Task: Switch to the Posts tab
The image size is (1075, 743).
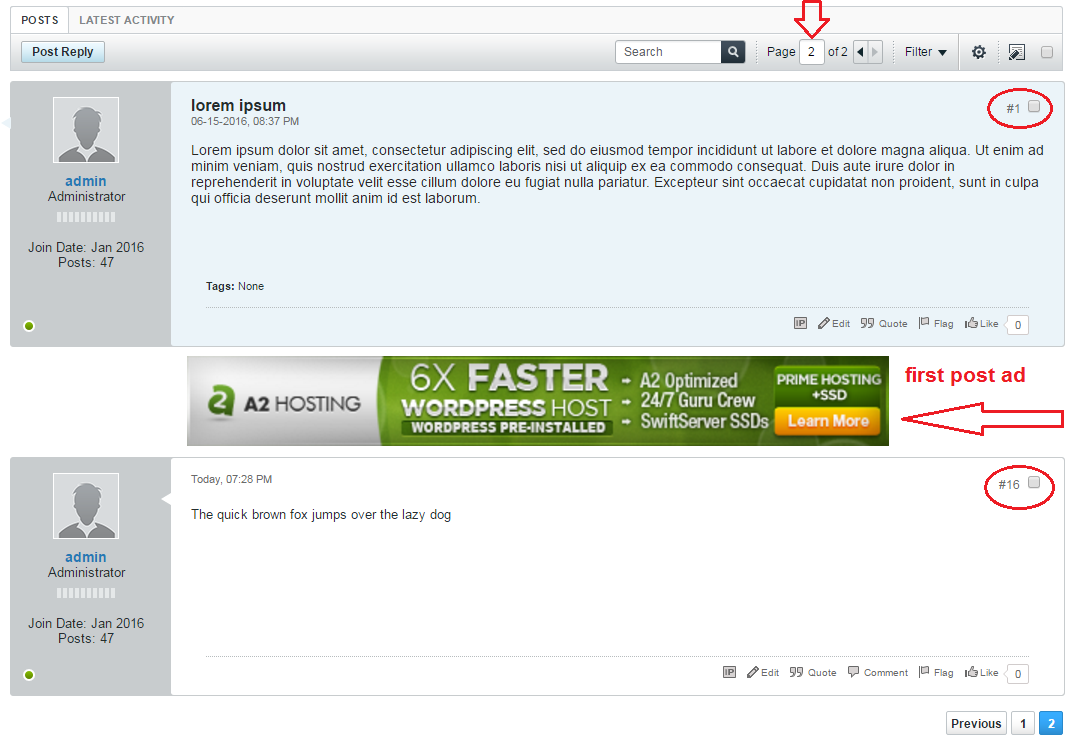Action: click(40, 20)
